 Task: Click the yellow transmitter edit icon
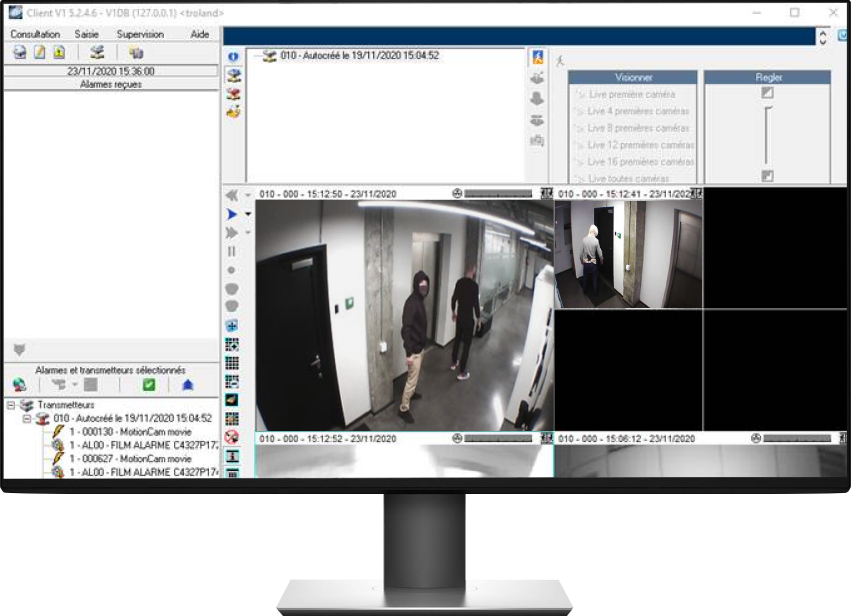pos(234,112)
